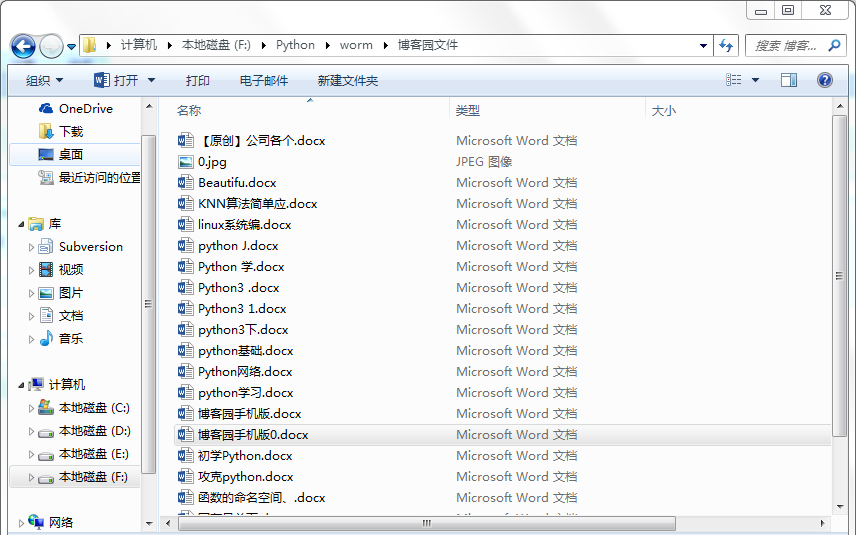
Task: Click the 本地磁盘 (D:) drive icon
Action: pyautogui.click(x=46, y=432)
